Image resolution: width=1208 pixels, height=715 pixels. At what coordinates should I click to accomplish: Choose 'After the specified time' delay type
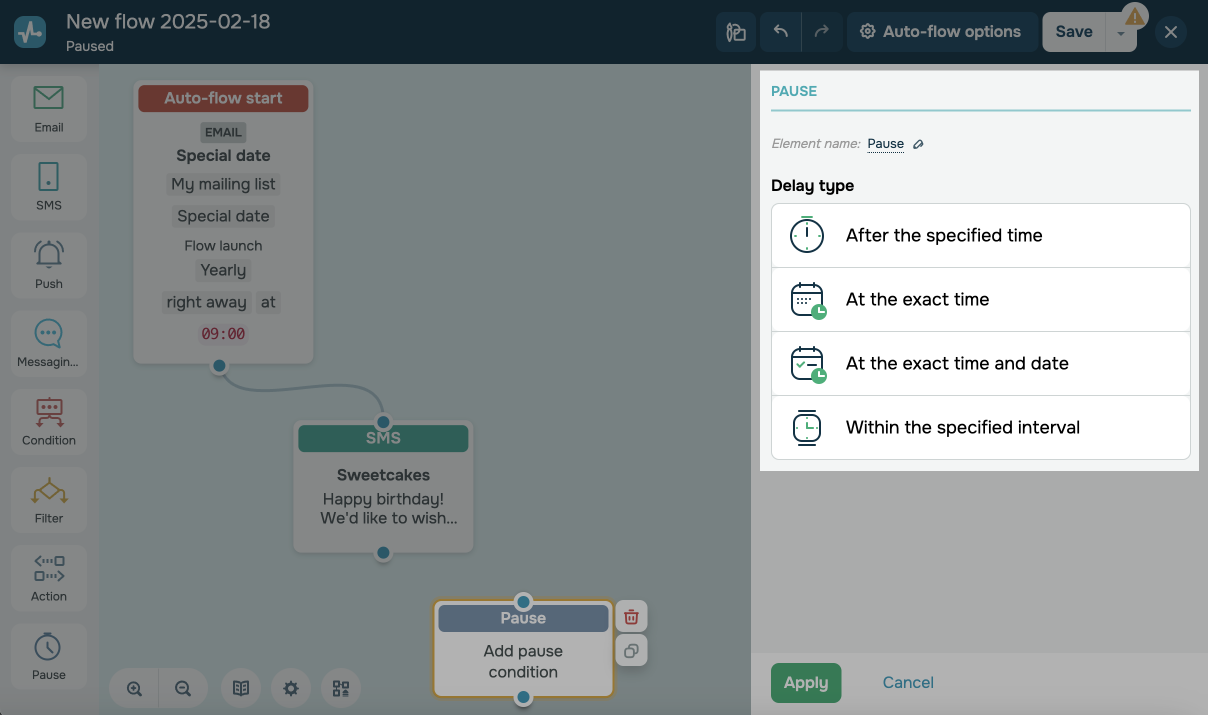pyautogui.click(x=981, y=236)
